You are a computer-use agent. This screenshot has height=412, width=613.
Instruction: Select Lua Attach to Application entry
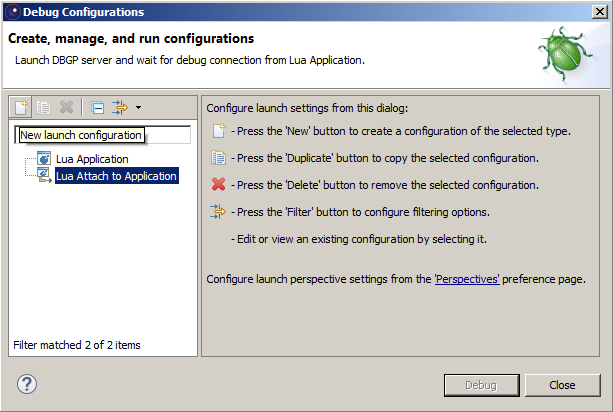pos(117,176)
